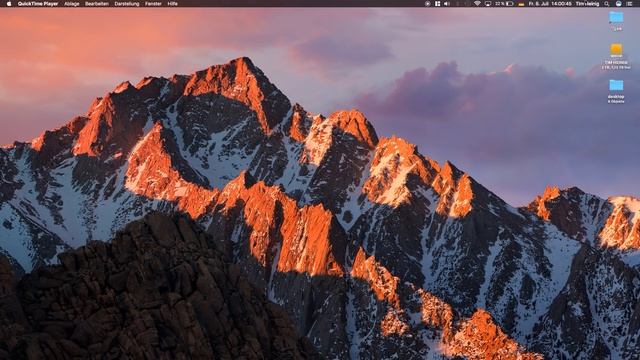The width and height of the screenshot is (640, 360).
Task: Click the date and time clock
Action: tap(550, 4)
